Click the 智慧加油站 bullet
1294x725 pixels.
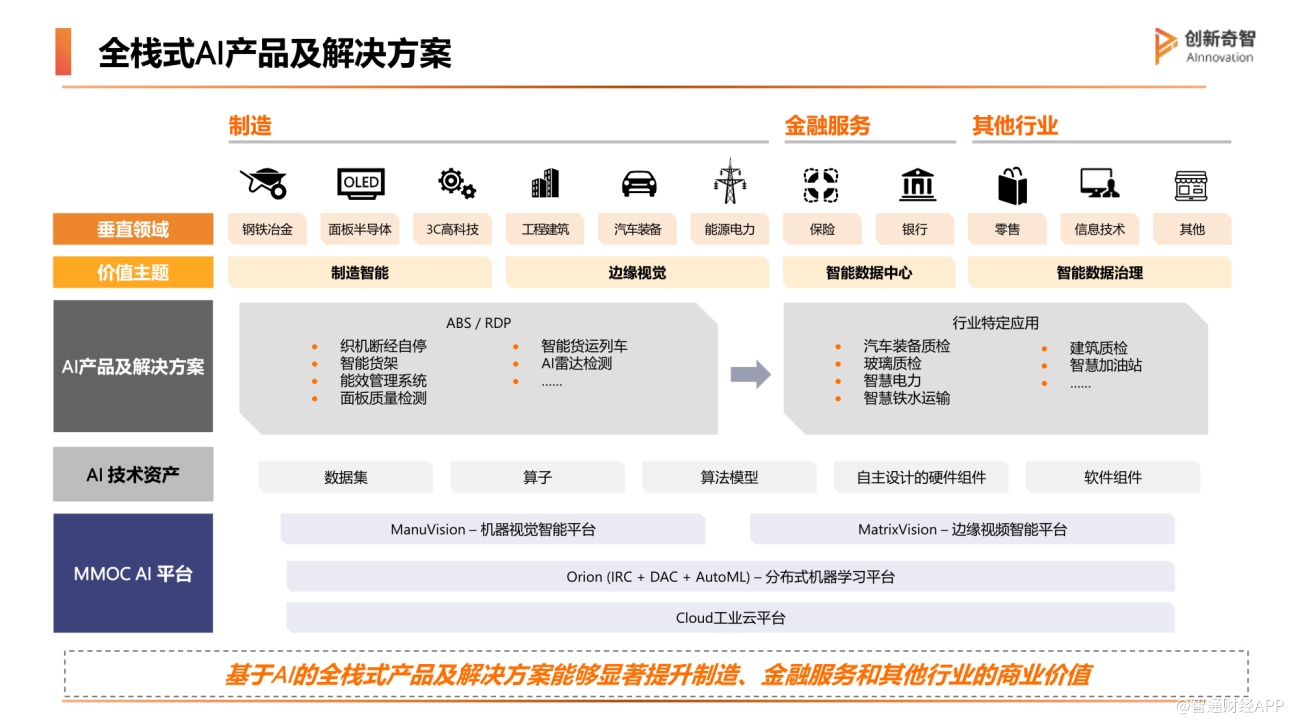coord(1106,365)
